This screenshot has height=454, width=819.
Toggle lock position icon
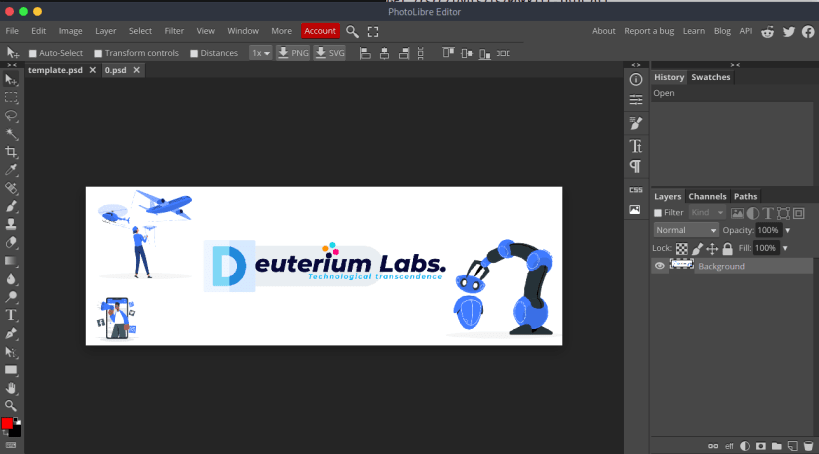pyautogui.click(x=712, y=249)
